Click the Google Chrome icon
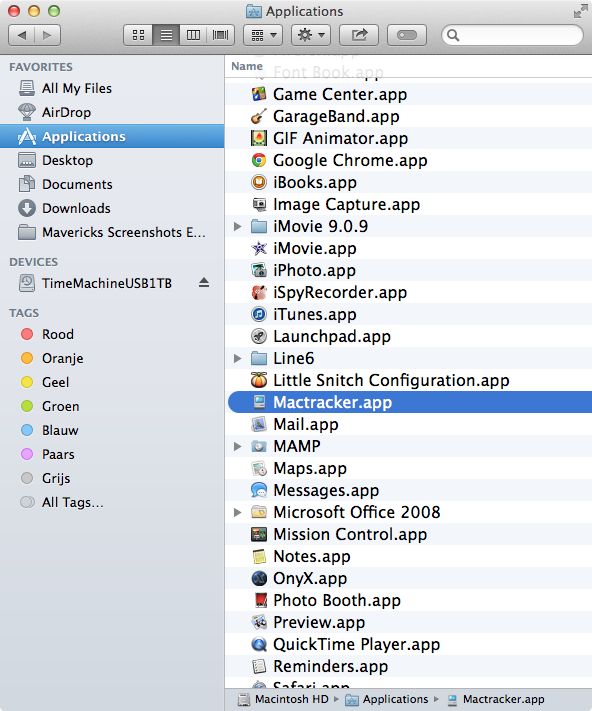Image resolution: width=592 pixels, height=711 pixels. [x=259, y=160]
